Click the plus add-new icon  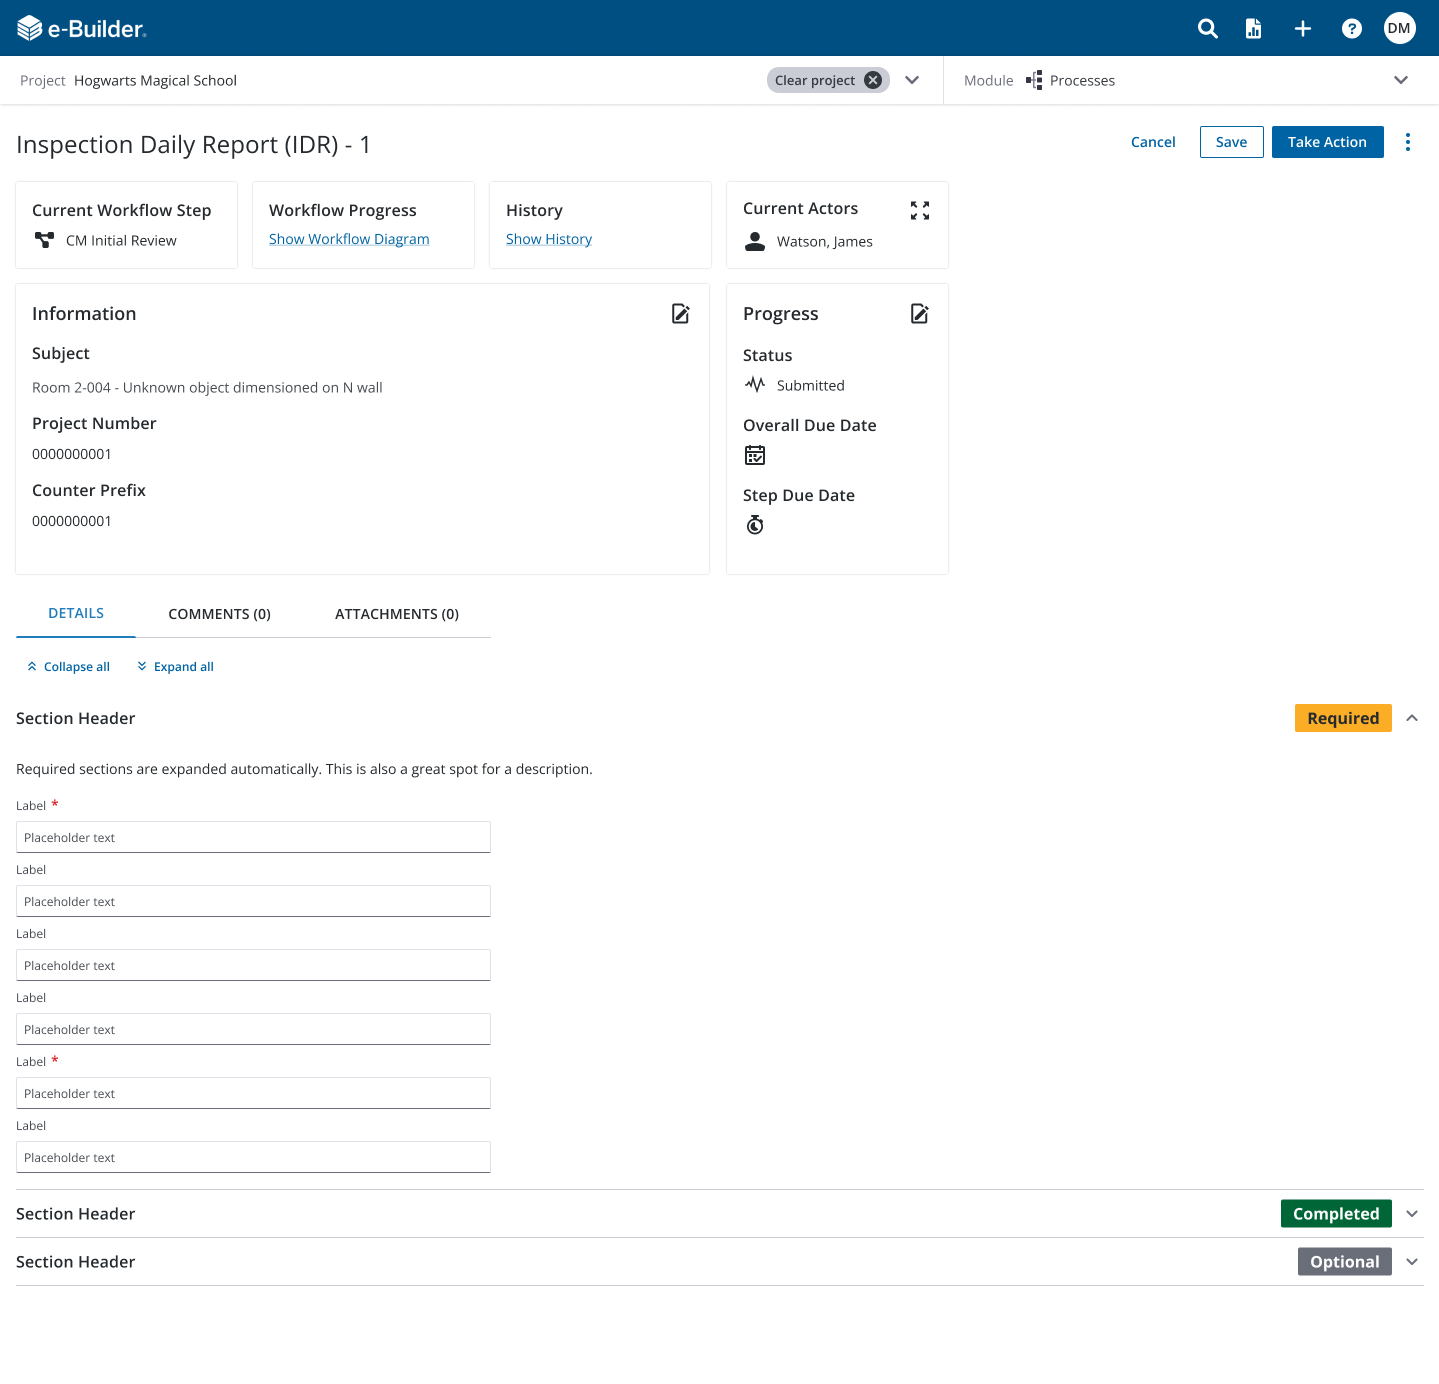pyautogui.click(x=1303, y=29)
